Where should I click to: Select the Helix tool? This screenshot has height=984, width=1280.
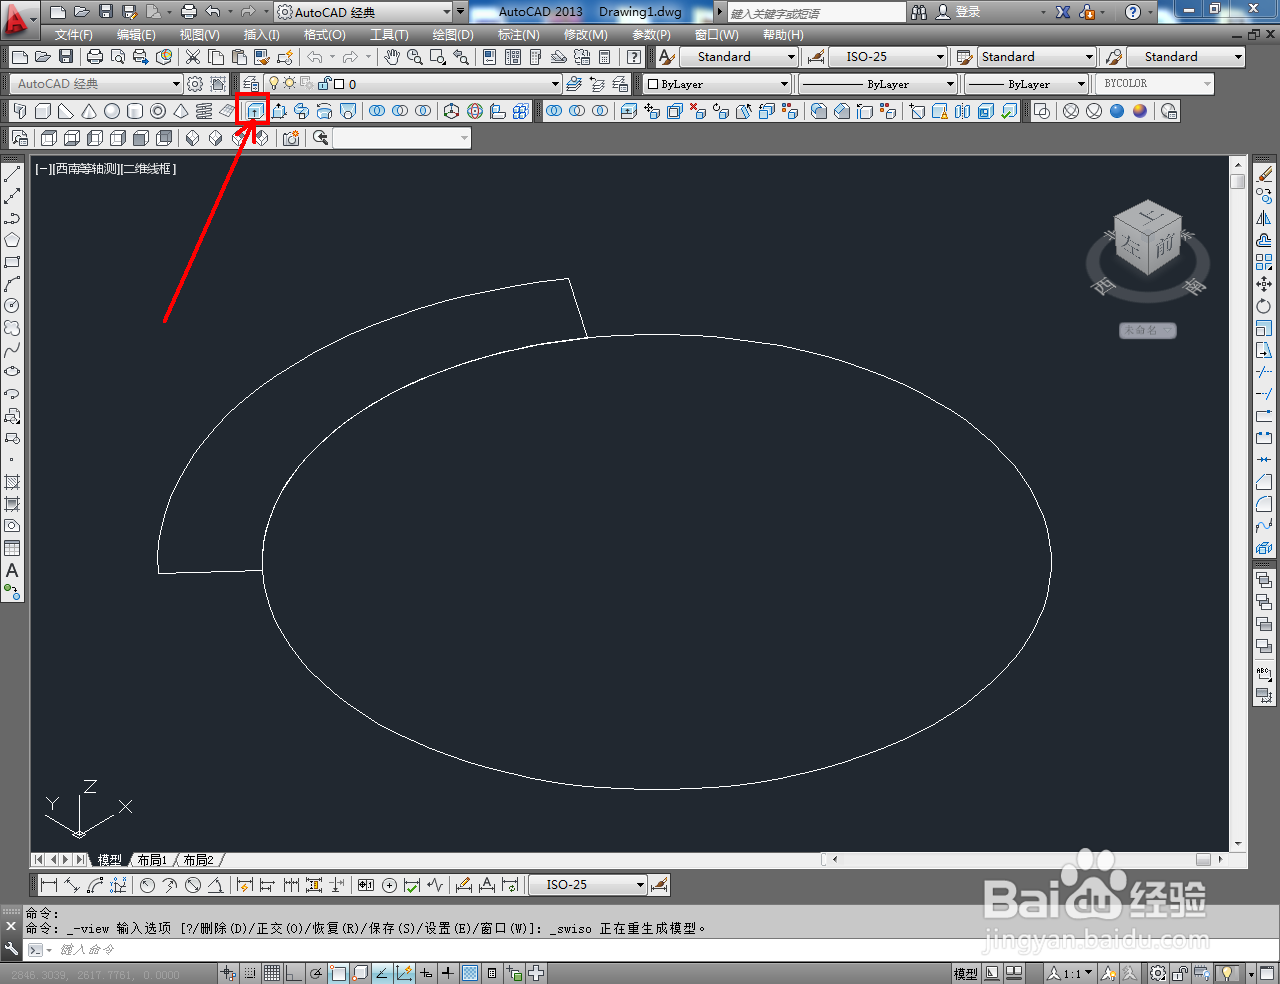click(204, 111)
